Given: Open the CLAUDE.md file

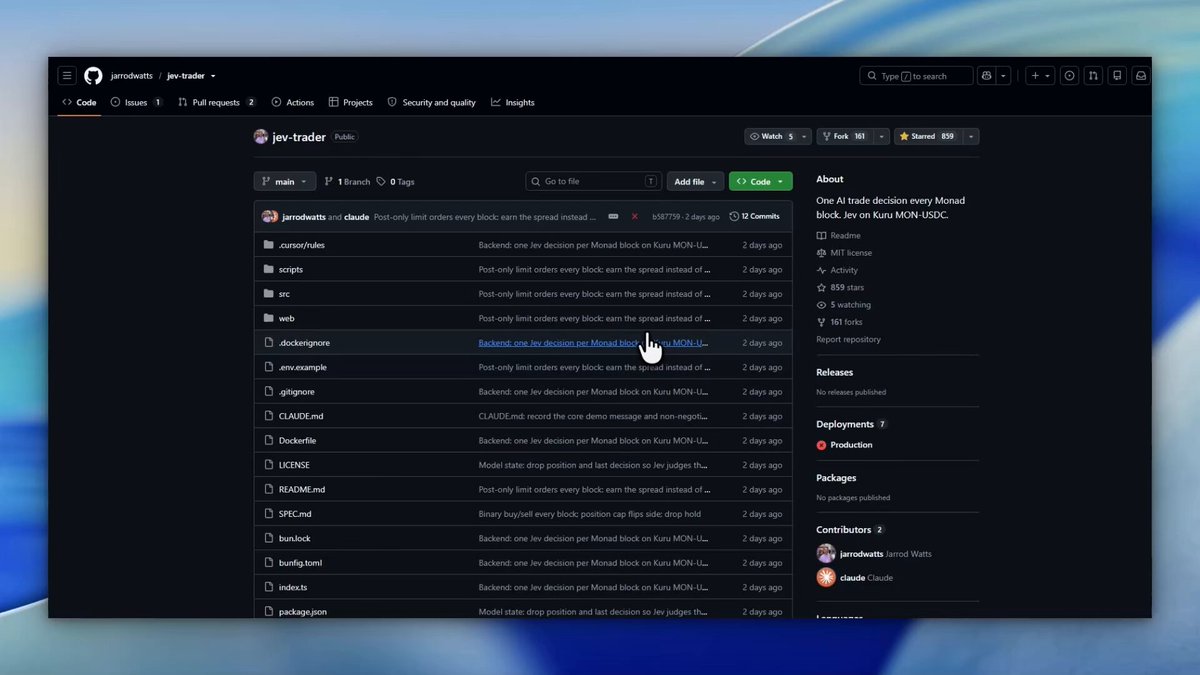Looking at the screenshot, I should coord(301,416).
